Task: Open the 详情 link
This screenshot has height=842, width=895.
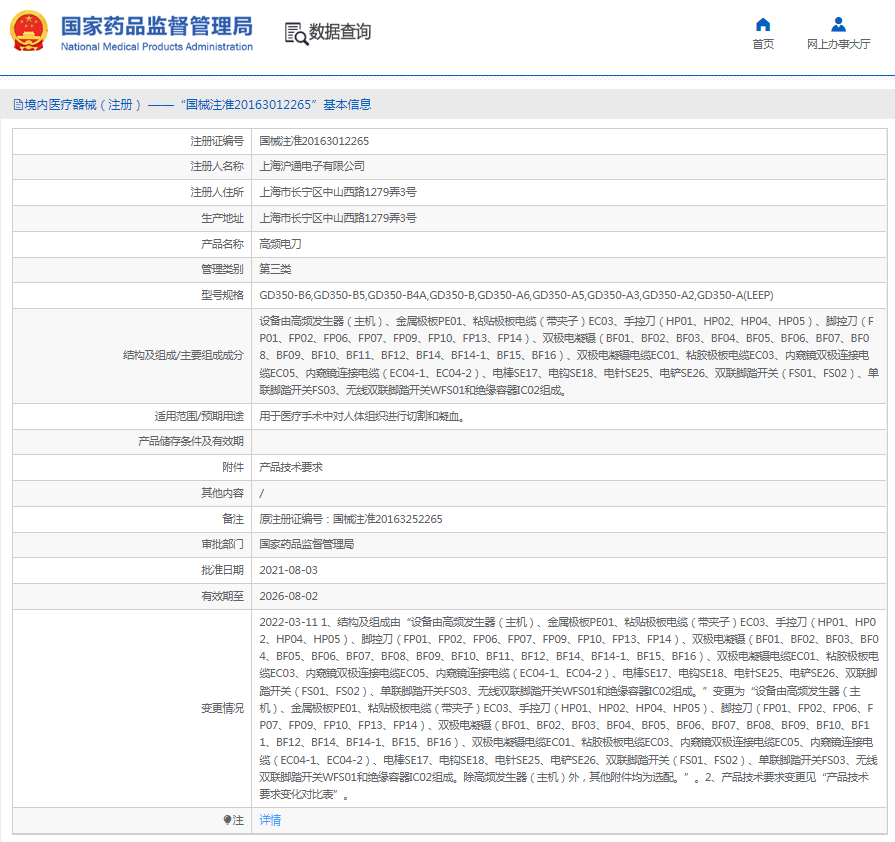Action: coord(270,820)
